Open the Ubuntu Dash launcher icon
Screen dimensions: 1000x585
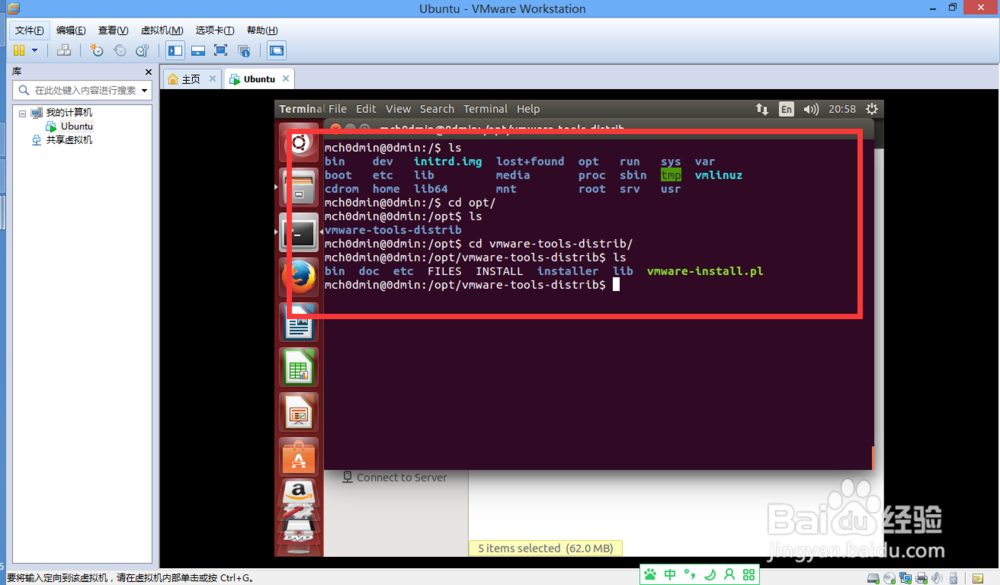click(299, 144)
